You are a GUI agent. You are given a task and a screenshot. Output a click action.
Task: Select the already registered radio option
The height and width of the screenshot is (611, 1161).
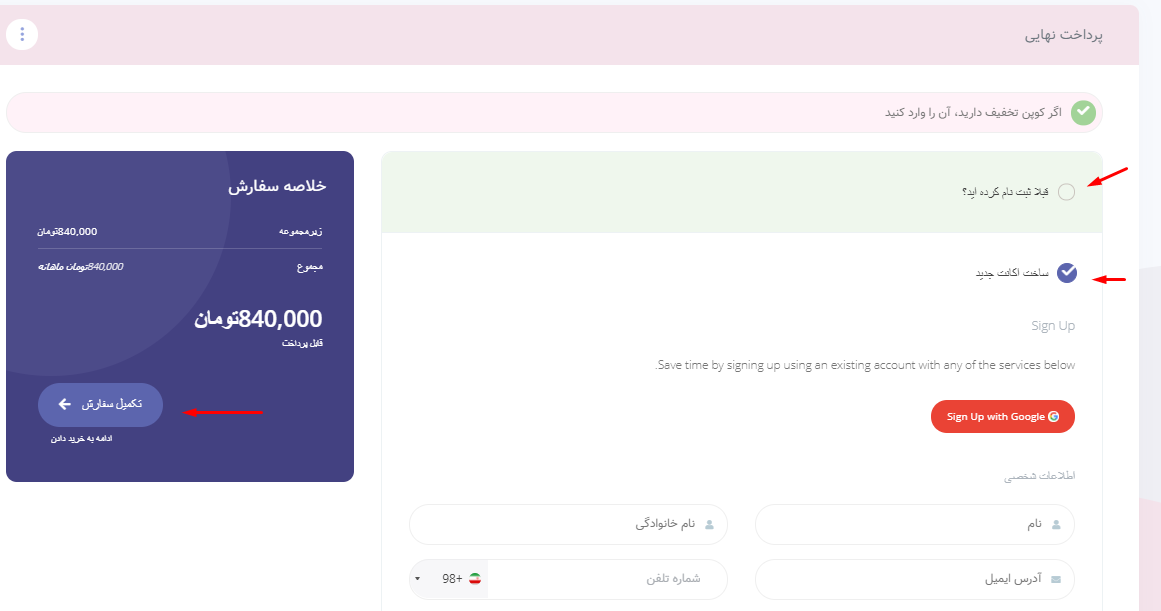(x=1066, y=192)
